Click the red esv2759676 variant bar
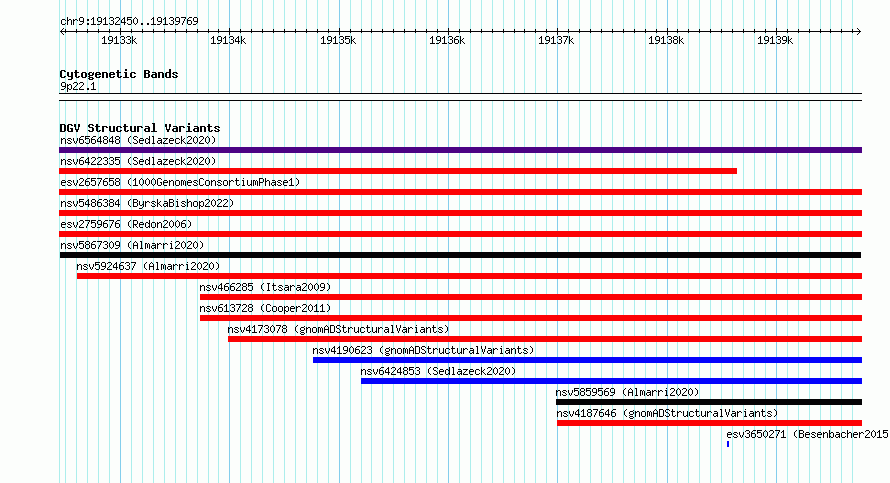The width and height of the screenshot is (890, 483). click(x=460, y=234)
